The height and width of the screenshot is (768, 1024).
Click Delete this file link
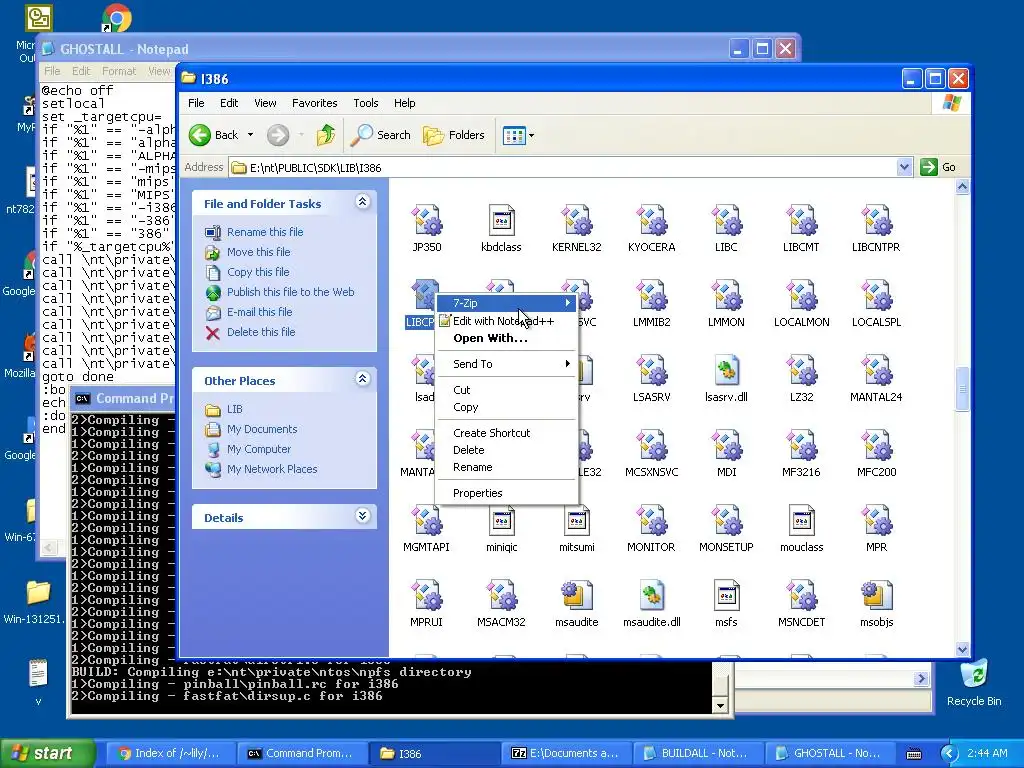(261, 332)
